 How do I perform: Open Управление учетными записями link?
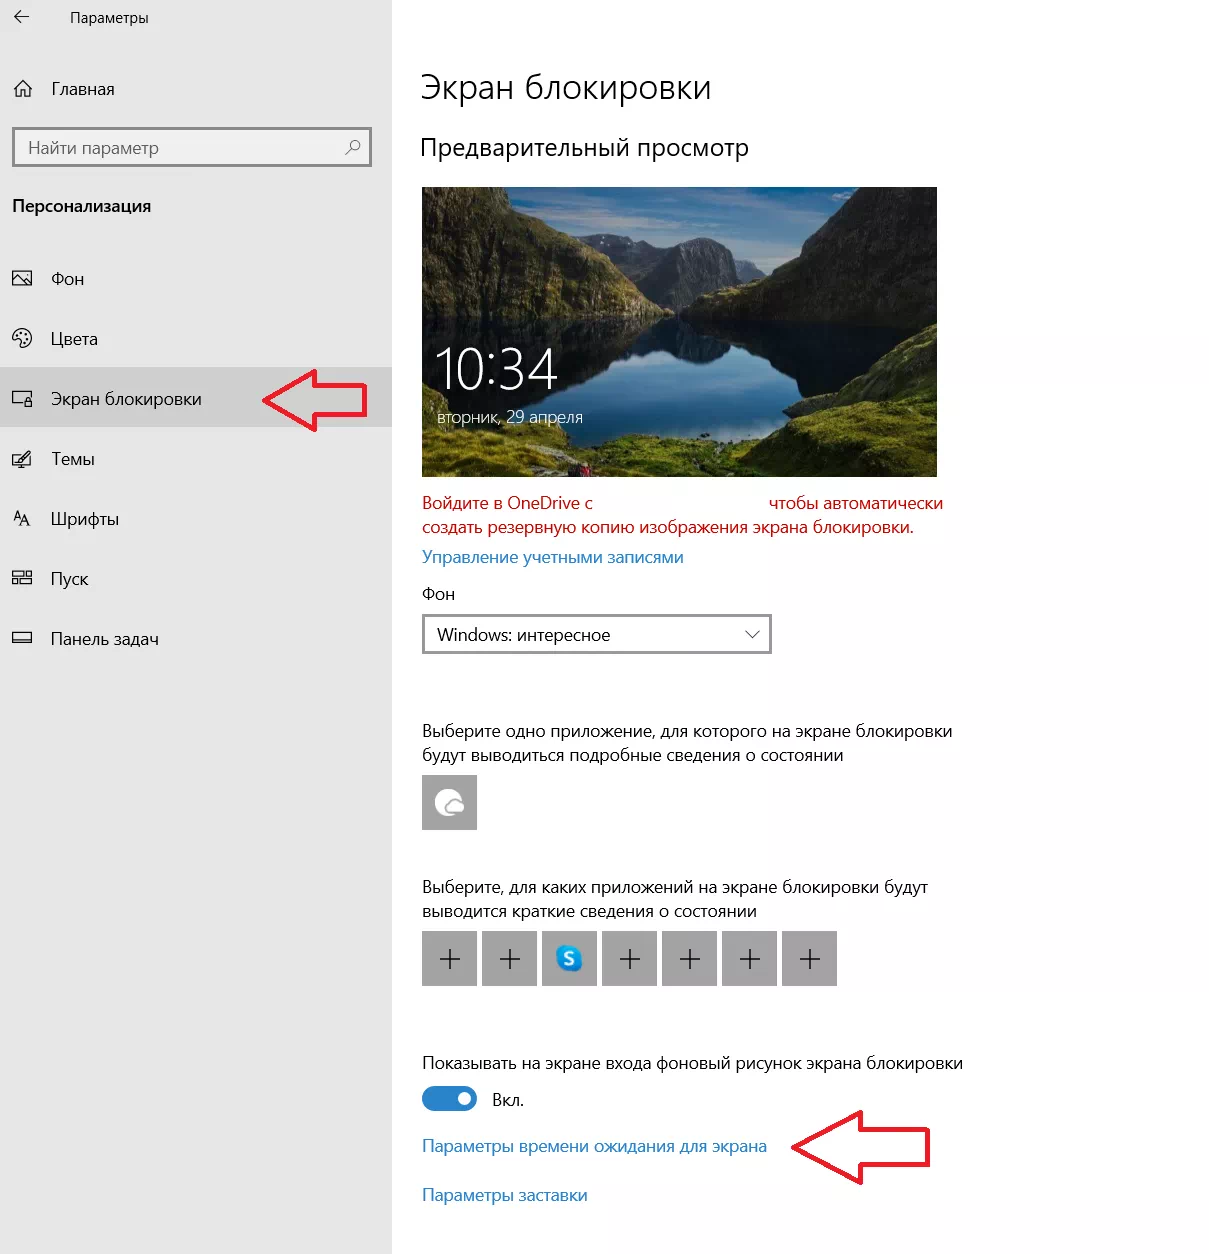click(553, 557)
